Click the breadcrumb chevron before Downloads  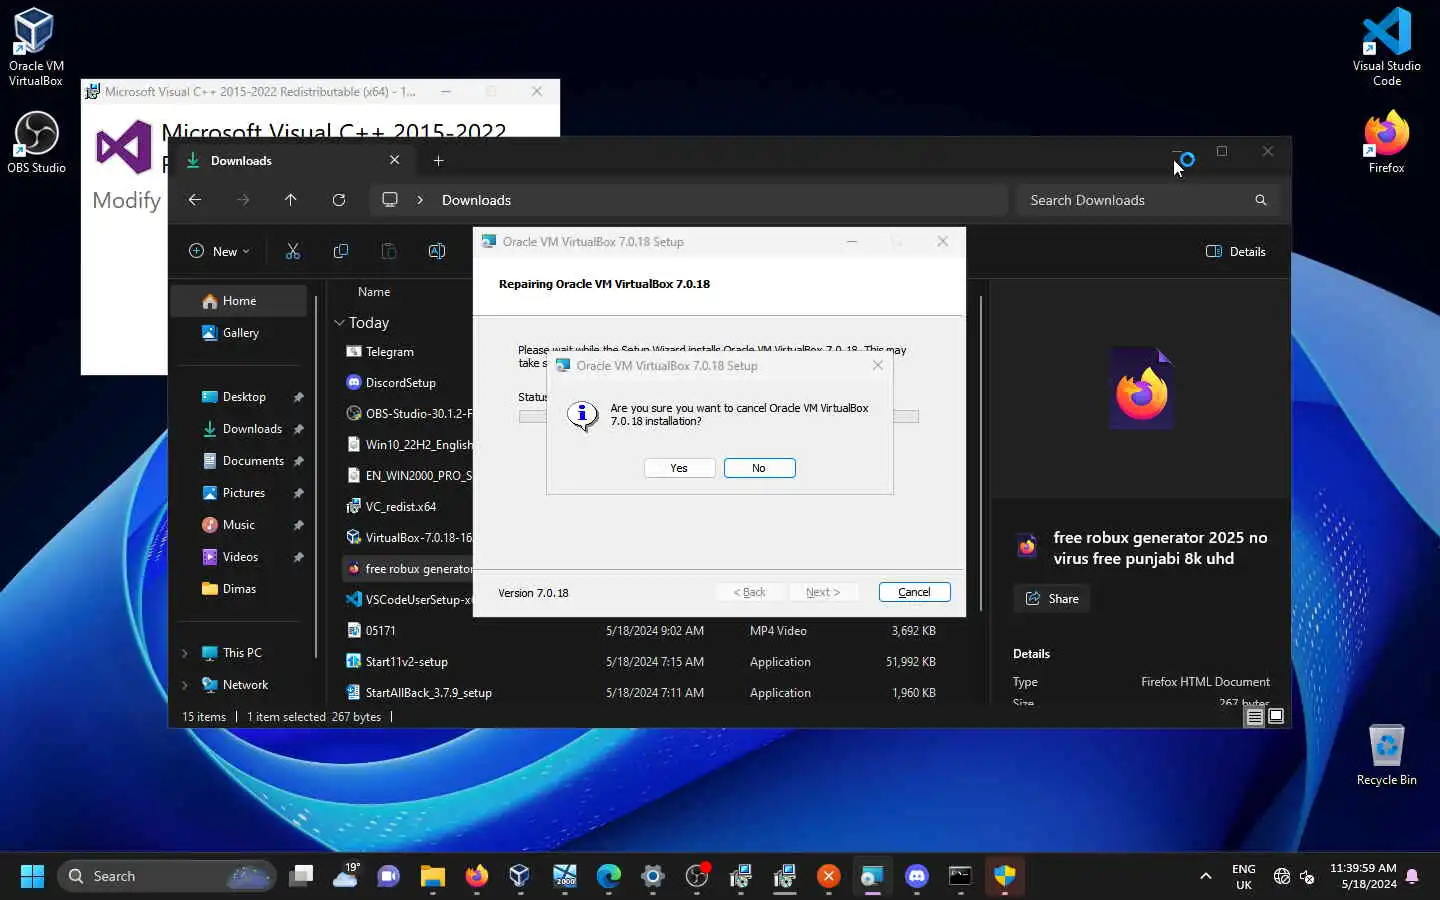point(420,200)
